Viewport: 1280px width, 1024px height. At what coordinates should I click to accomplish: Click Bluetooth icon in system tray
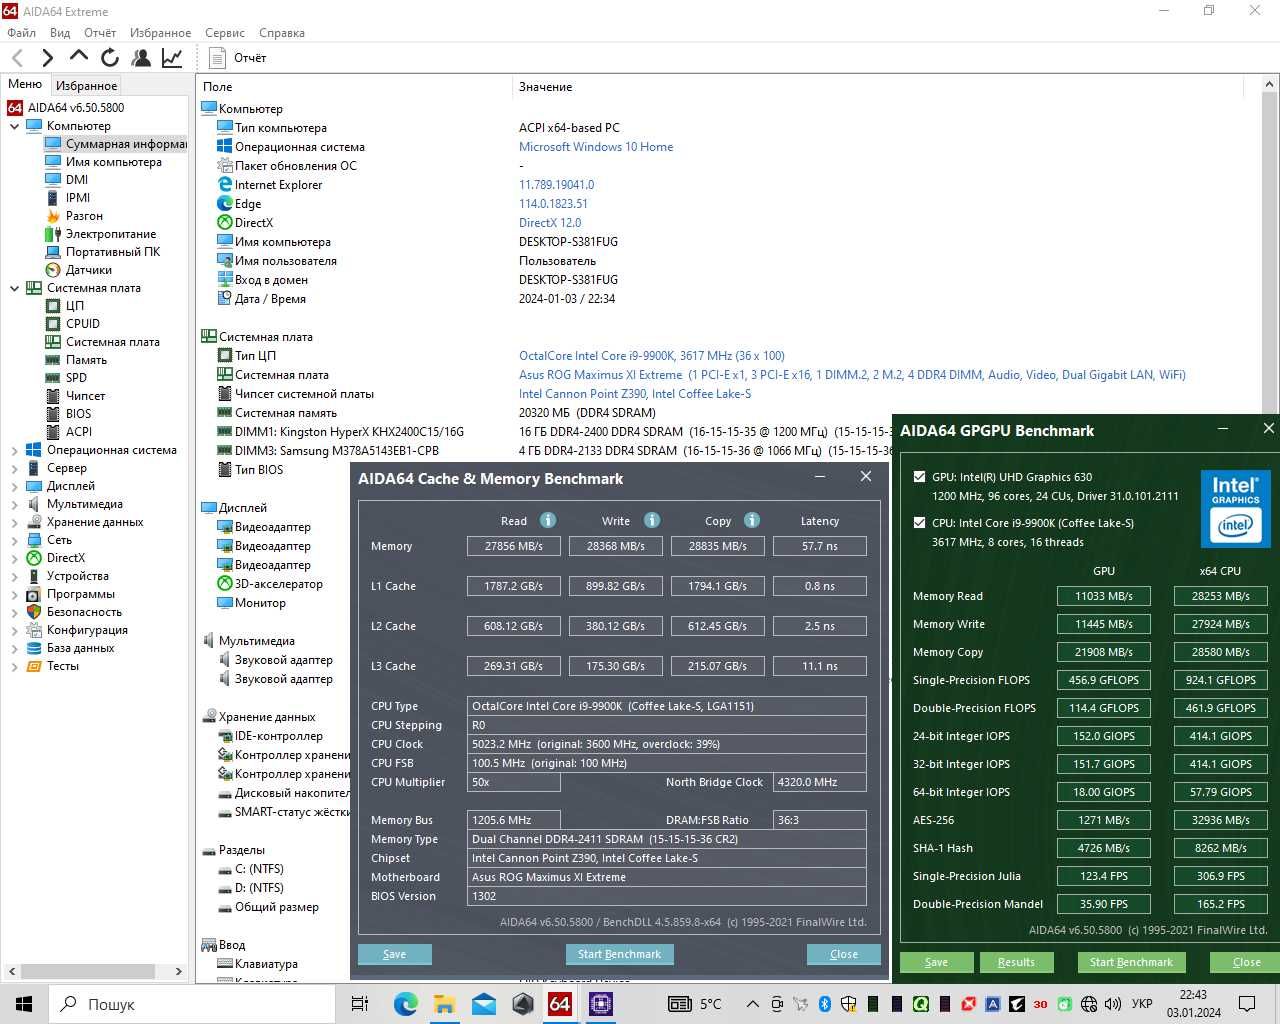coord(825,1004)
